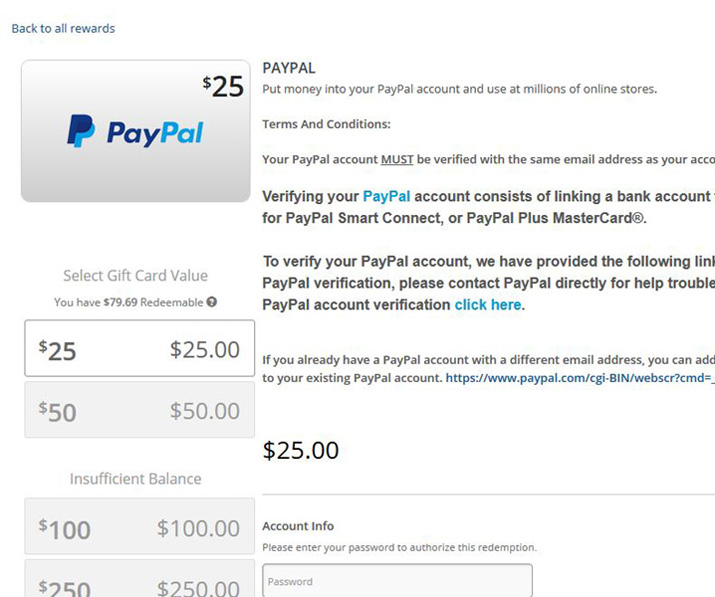
Task: Choose the $250 gift card option
Action: pos(139,585)
